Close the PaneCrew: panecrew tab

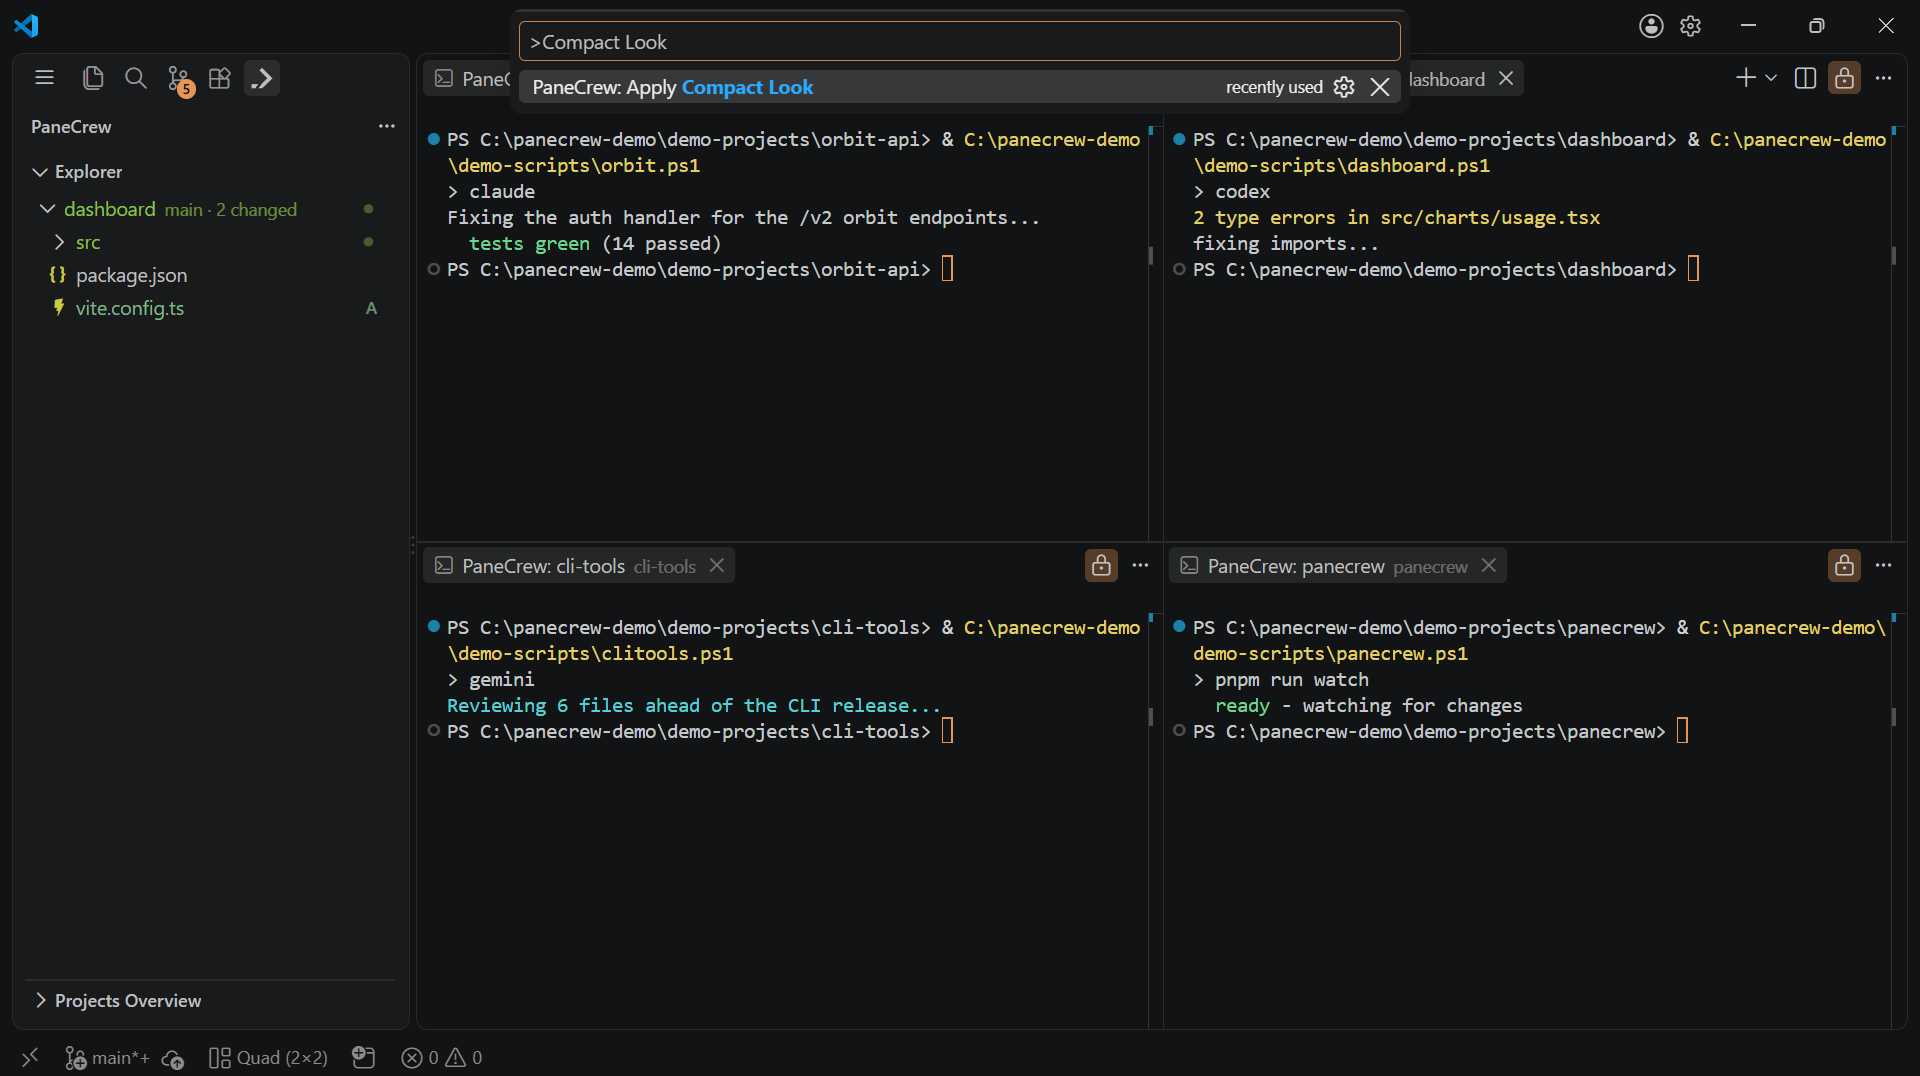coord(1489,565)
